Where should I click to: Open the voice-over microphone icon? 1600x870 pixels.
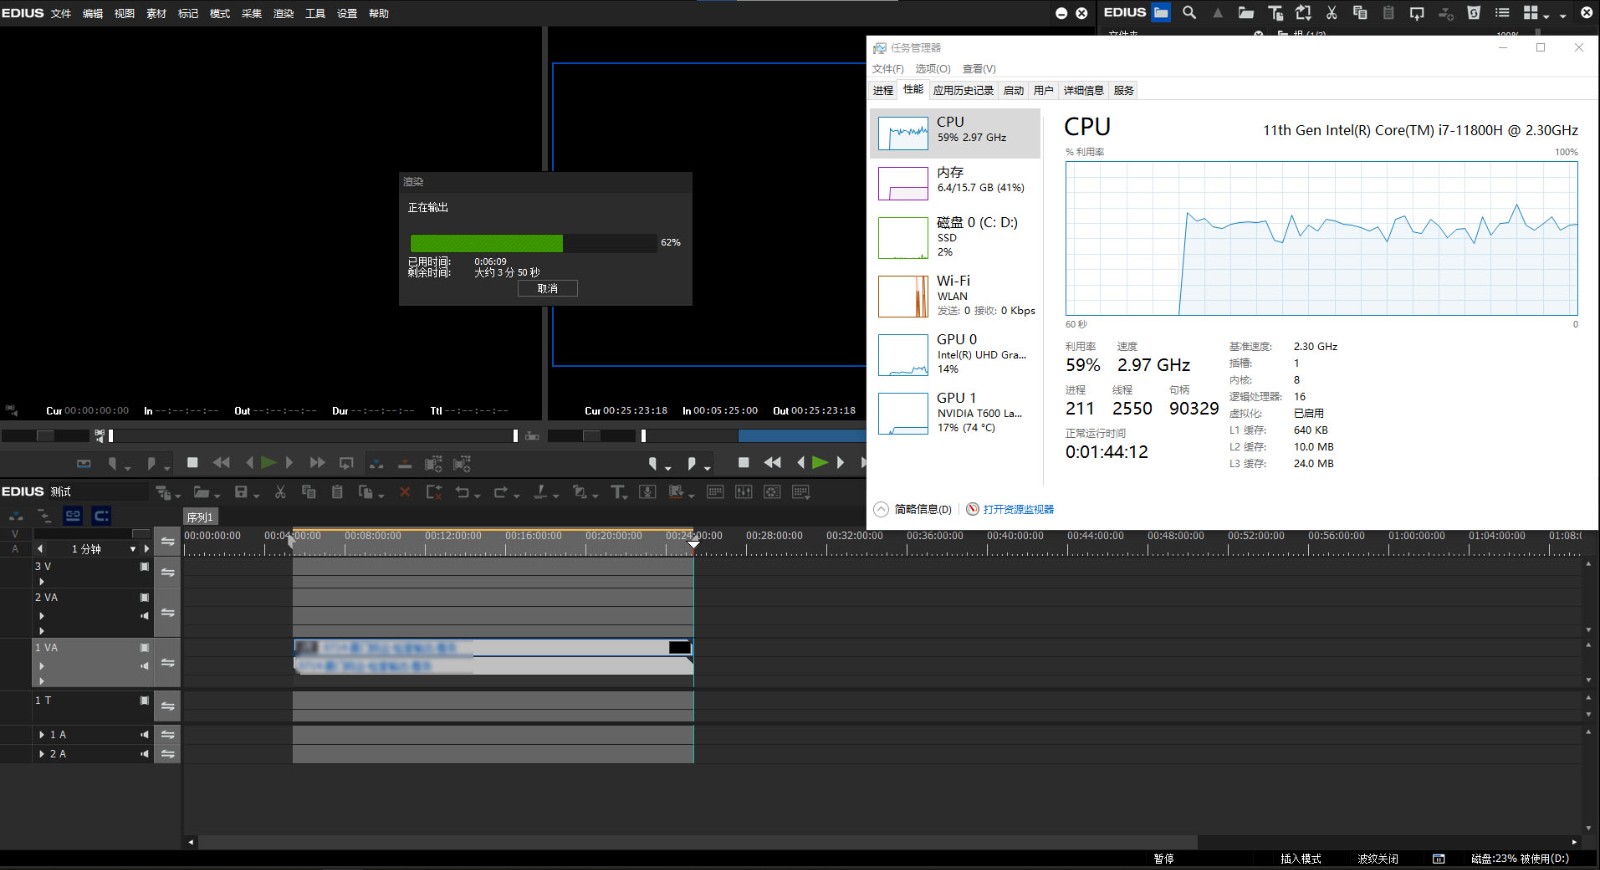648,492
